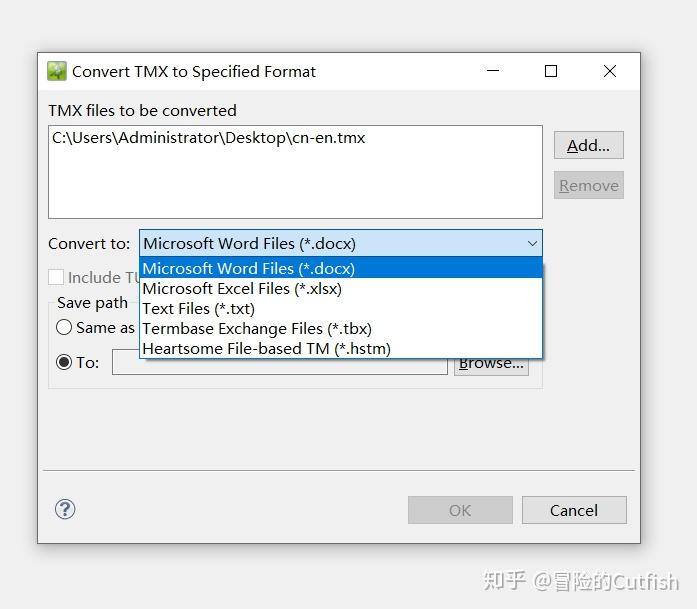
Task: Select the To: radio button
Action: tap(65, 362)
